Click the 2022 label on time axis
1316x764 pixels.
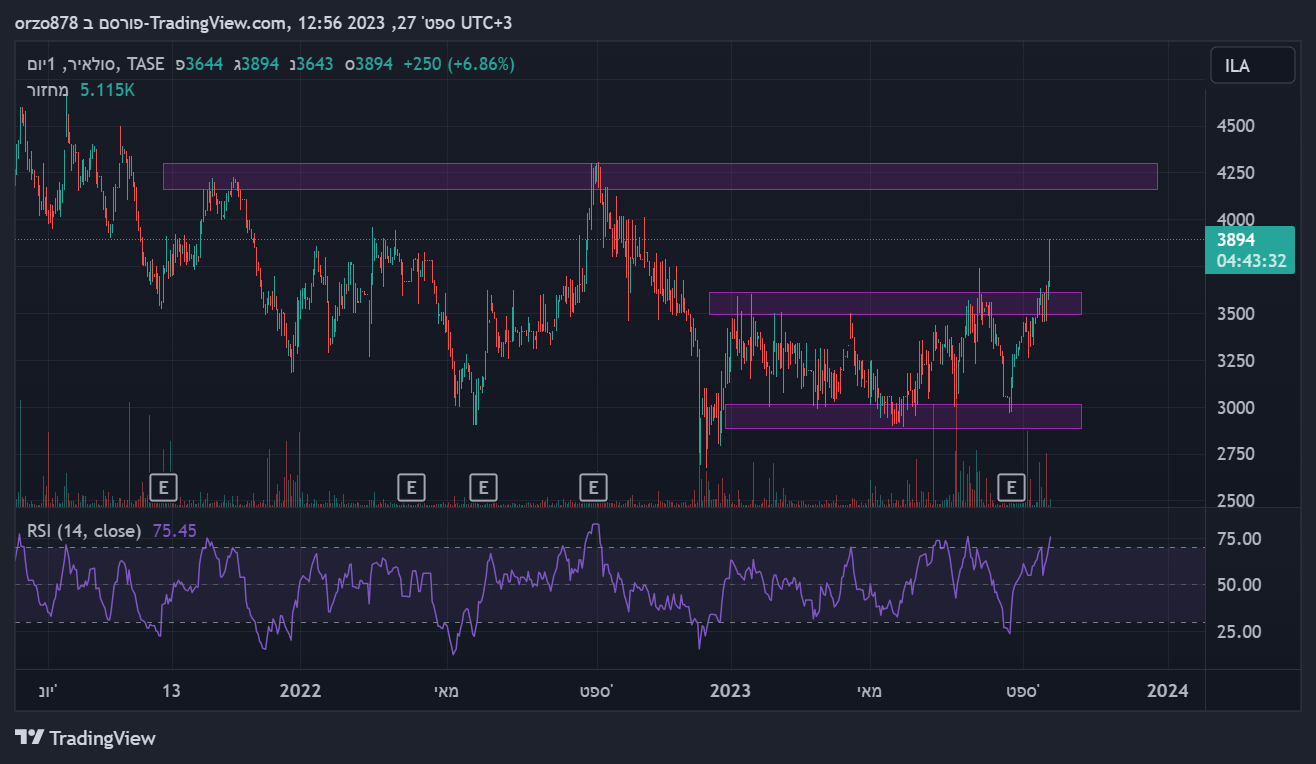coord(300,691)
